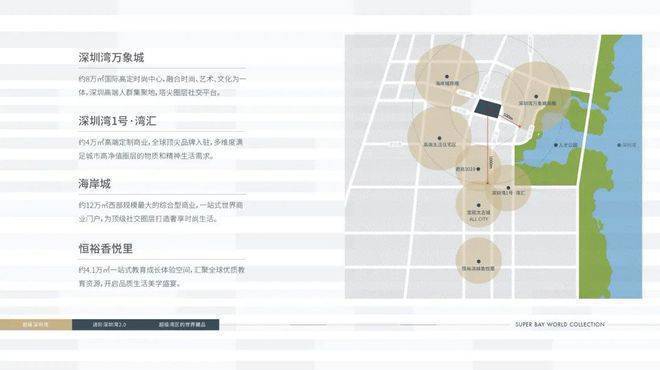660x370 pixels.
Task: Click the 恒裕香悦里 section heading
Action: 106,248
